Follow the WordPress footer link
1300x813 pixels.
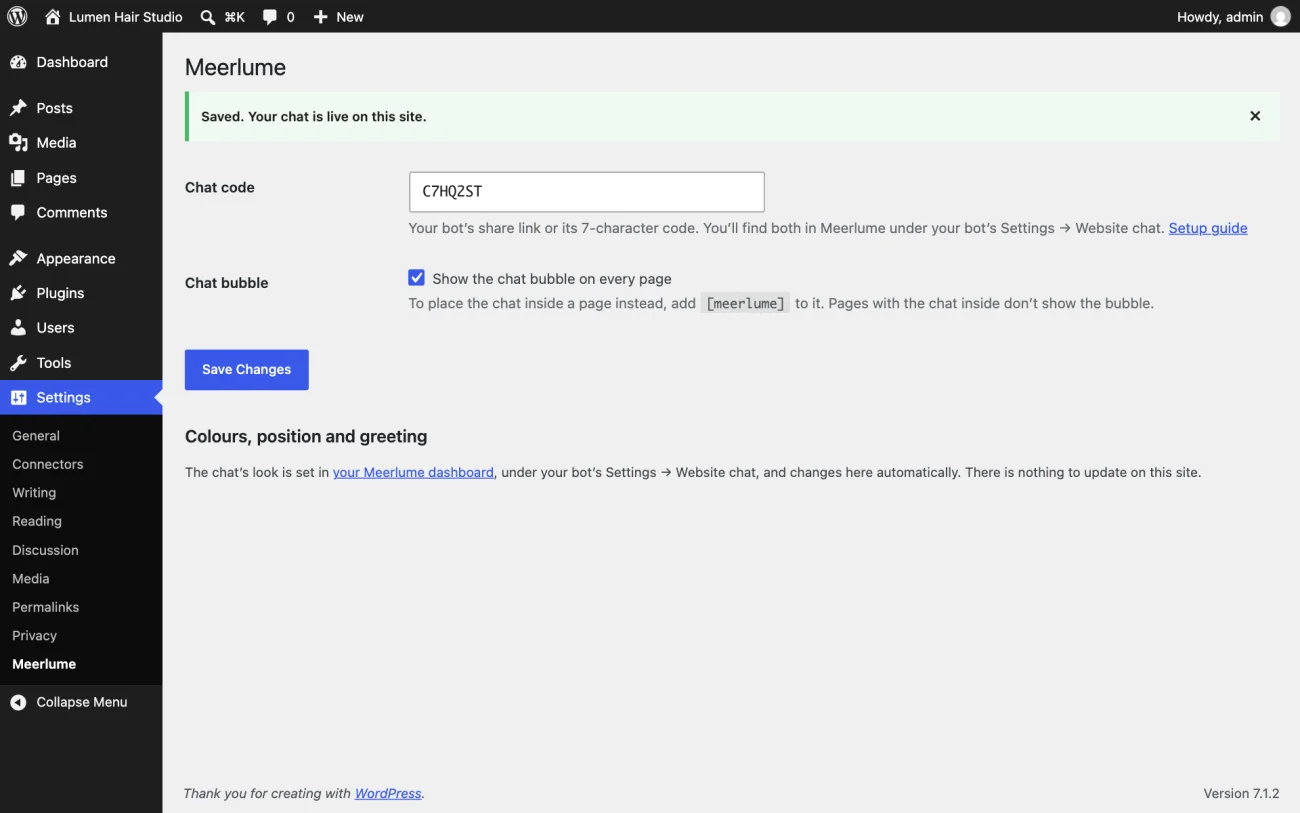388,793
